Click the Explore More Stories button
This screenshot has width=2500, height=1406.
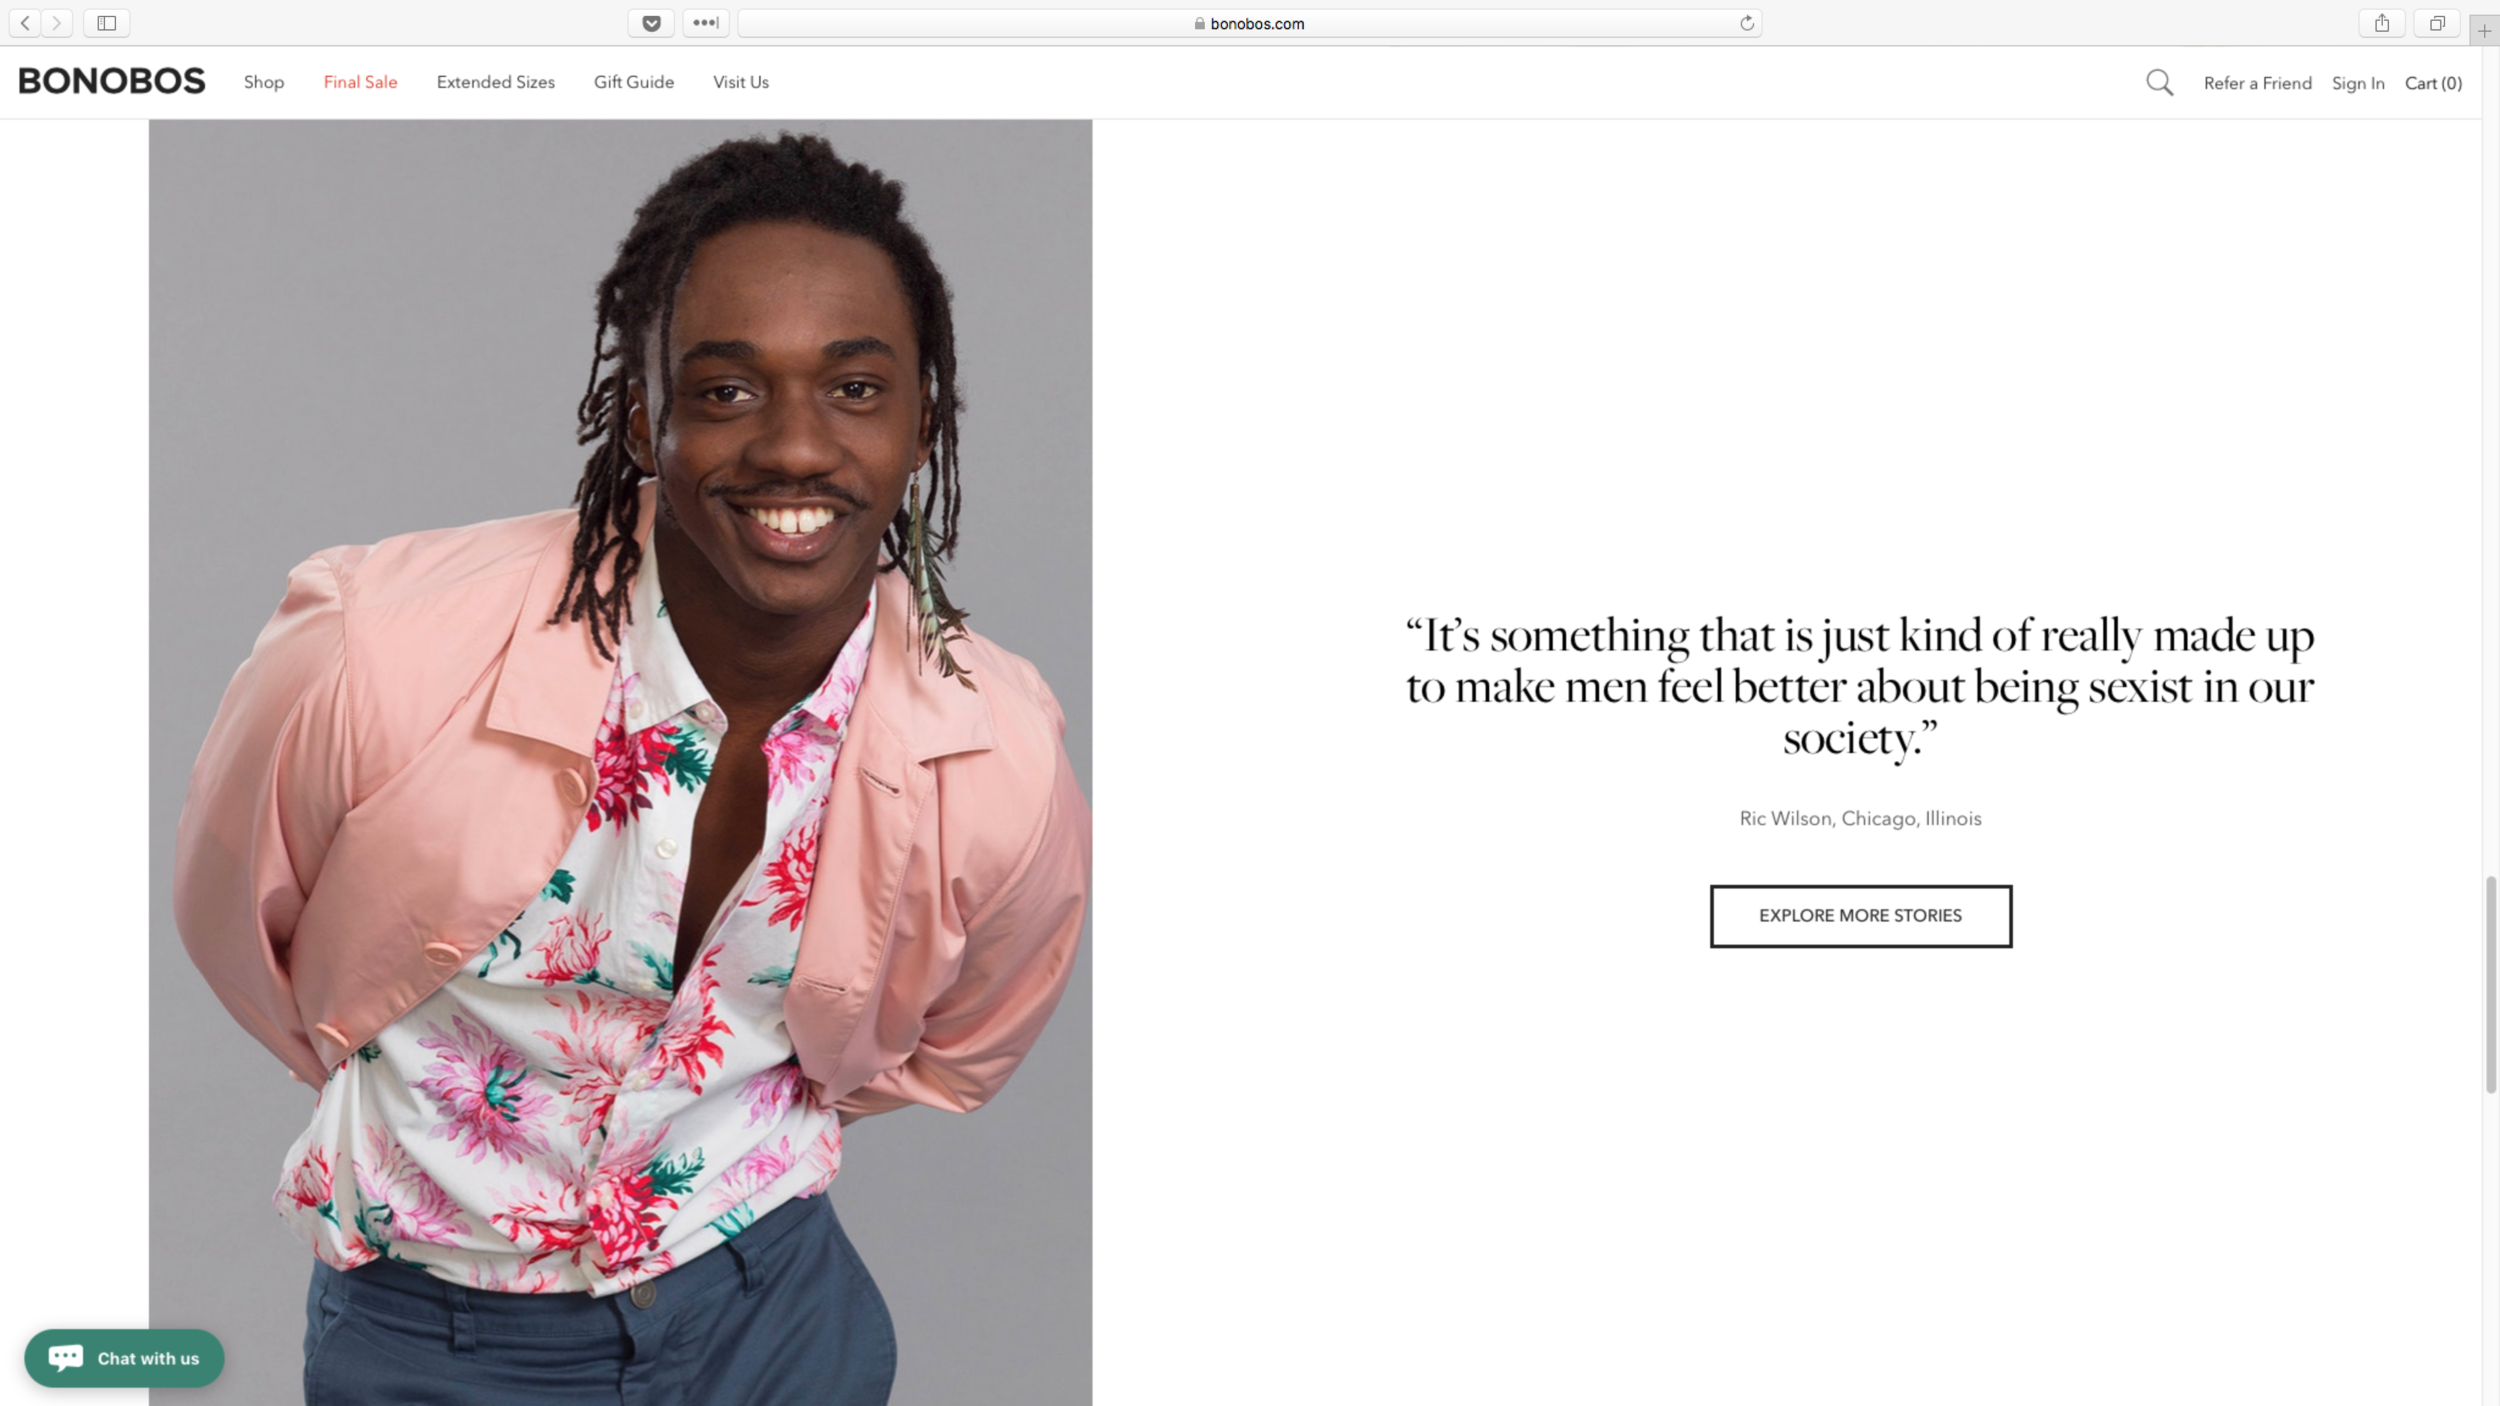(x=1860, y=916)
